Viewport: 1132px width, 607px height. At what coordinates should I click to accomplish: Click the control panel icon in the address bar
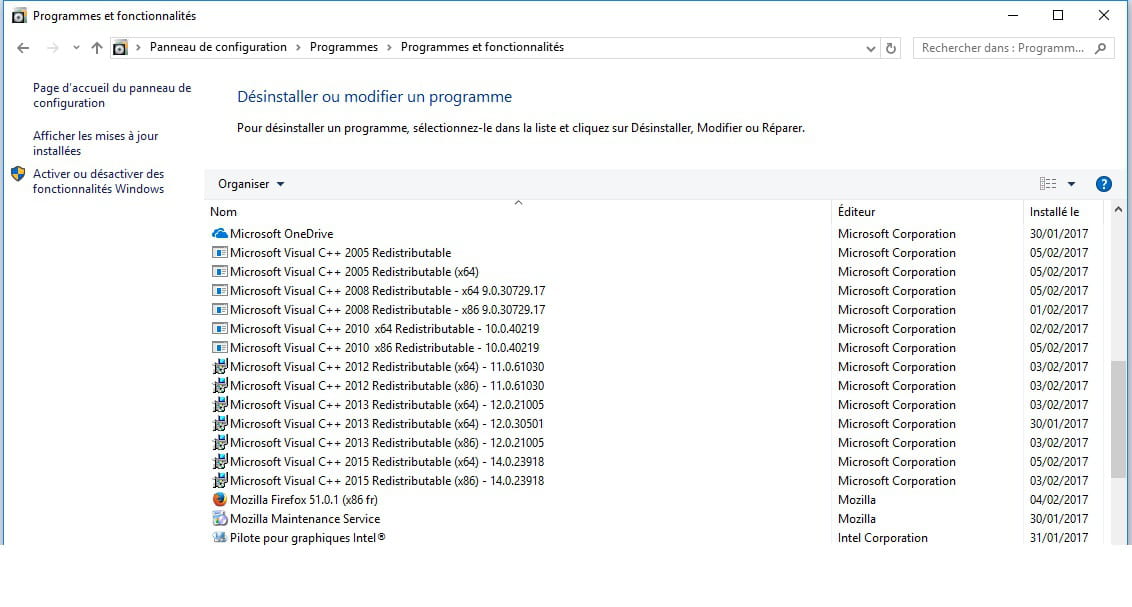point(120,48)
